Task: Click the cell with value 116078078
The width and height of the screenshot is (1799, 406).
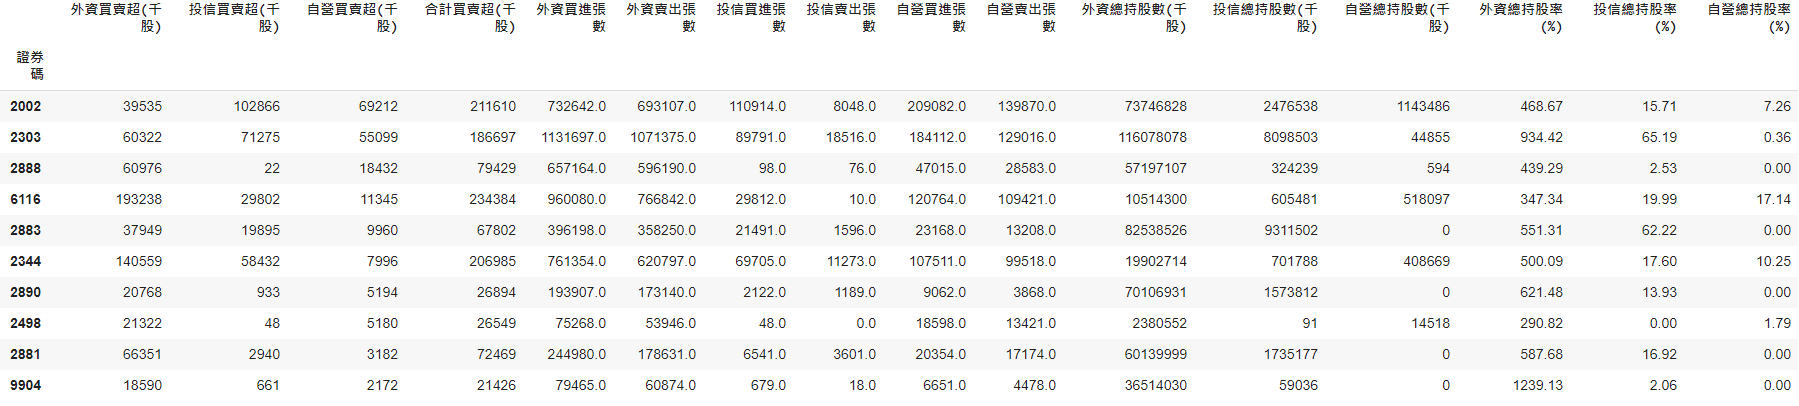Action: point(1155,137)
